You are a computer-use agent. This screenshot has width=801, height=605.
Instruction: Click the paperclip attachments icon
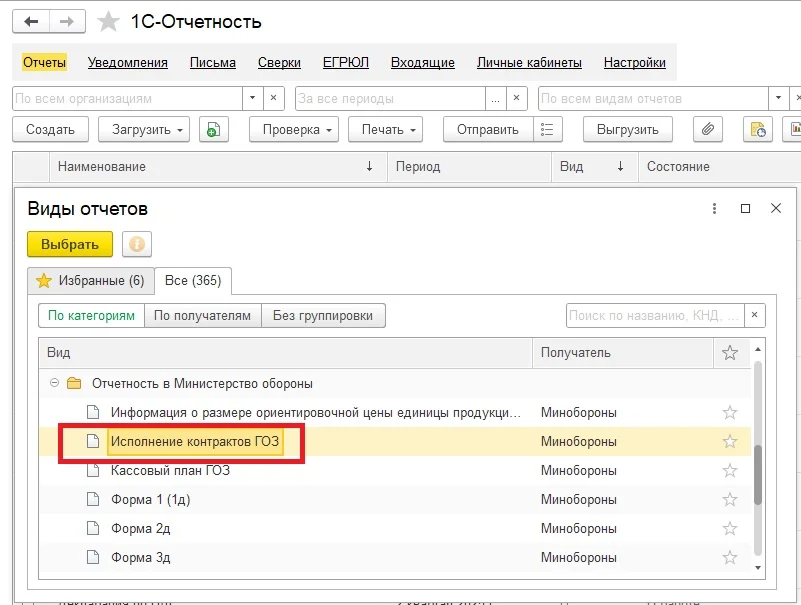click(x=708, y=130)
